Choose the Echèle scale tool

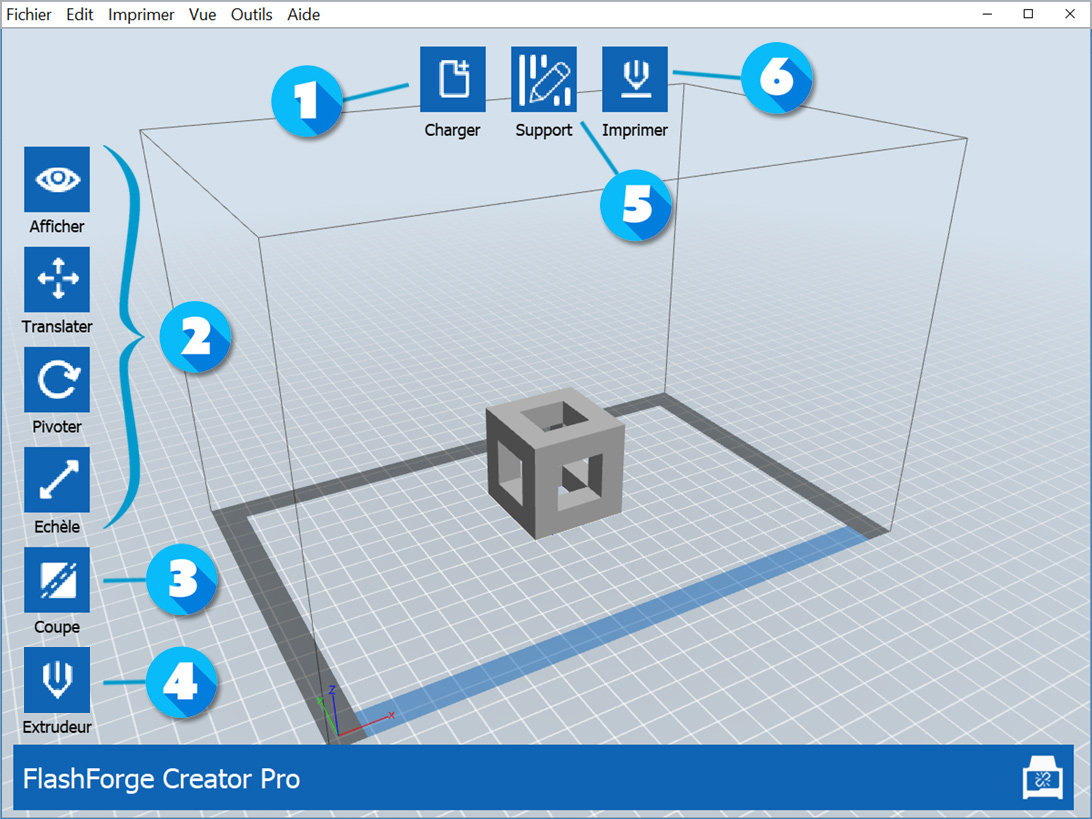57,480
